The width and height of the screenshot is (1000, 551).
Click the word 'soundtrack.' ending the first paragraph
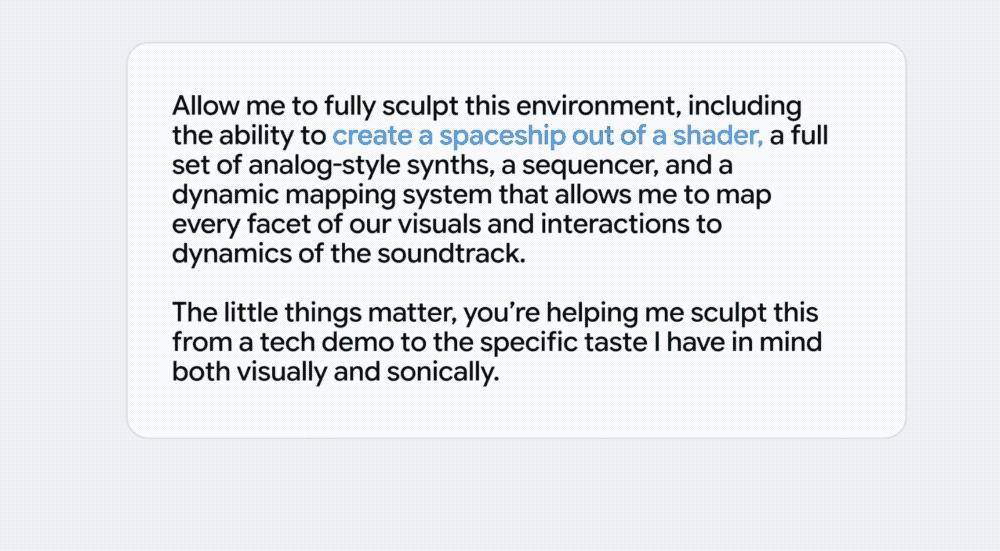pos(451,253)
